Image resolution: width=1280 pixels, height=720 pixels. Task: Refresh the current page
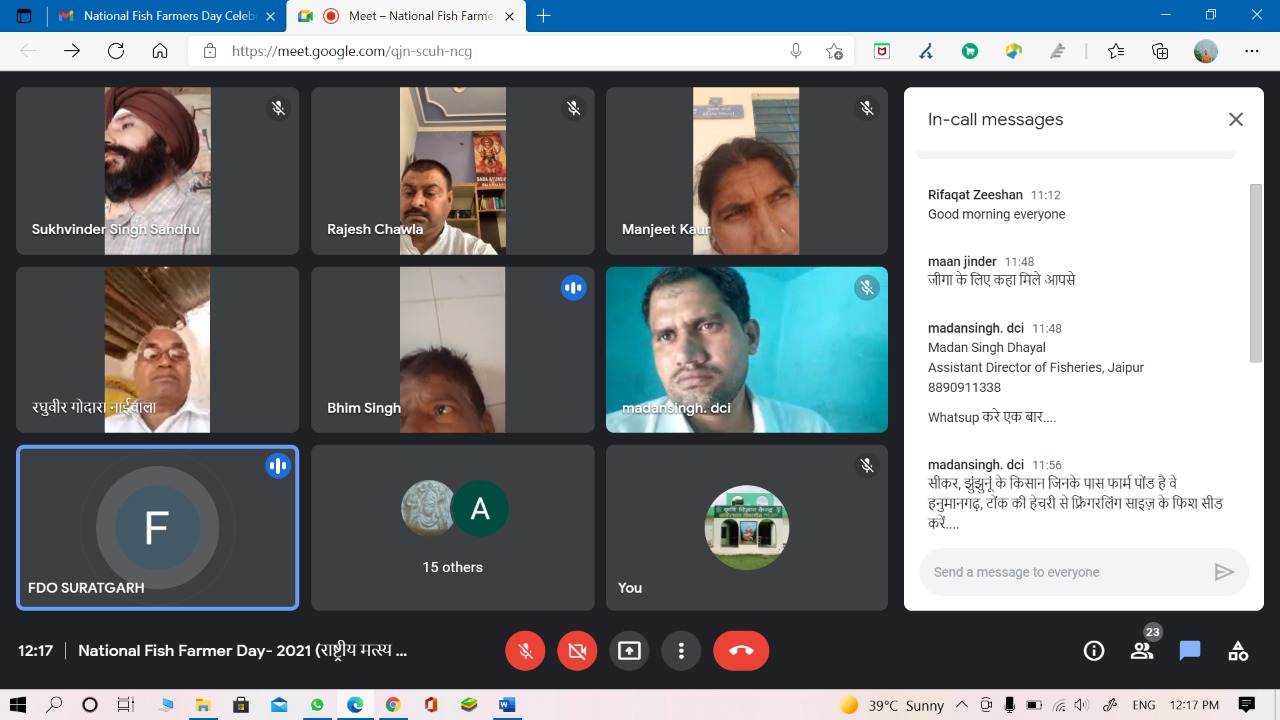point(116,51)
